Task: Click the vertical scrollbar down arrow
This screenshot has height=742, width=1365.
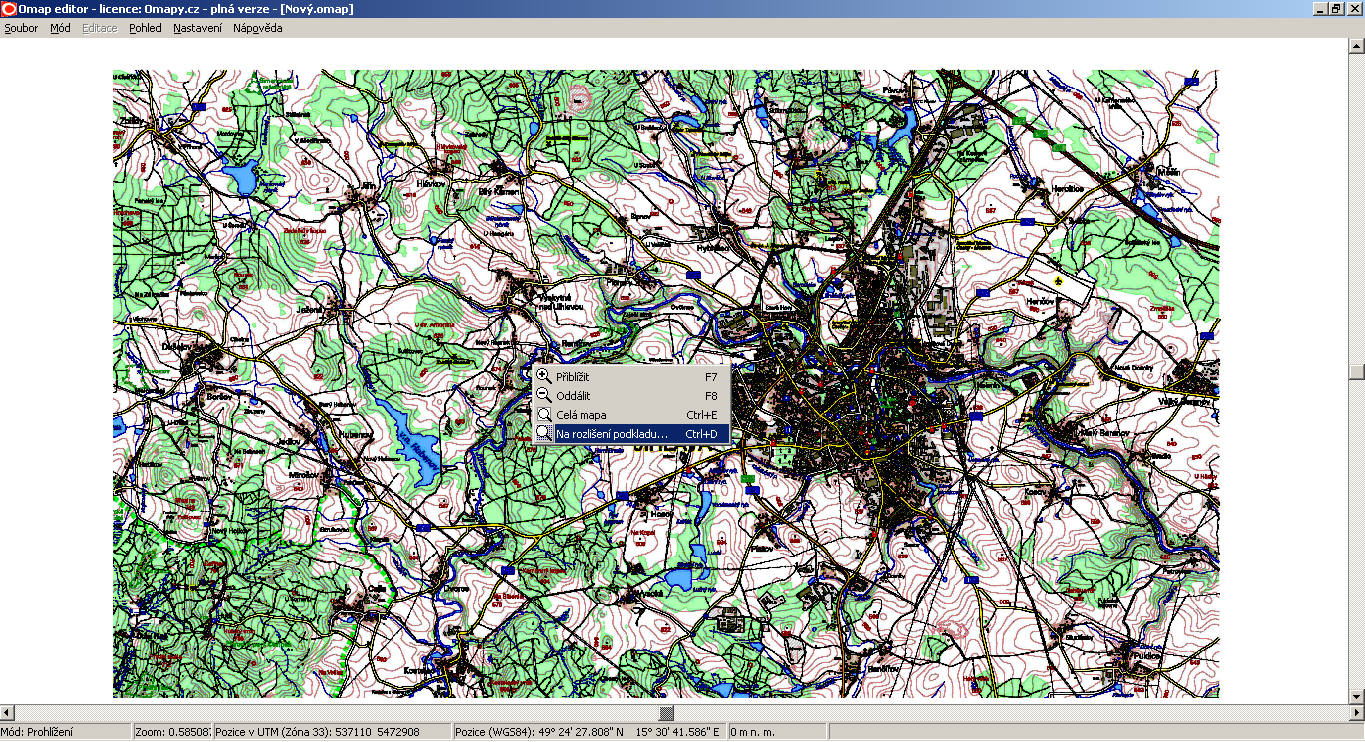Action: (x=1357, y=697)
